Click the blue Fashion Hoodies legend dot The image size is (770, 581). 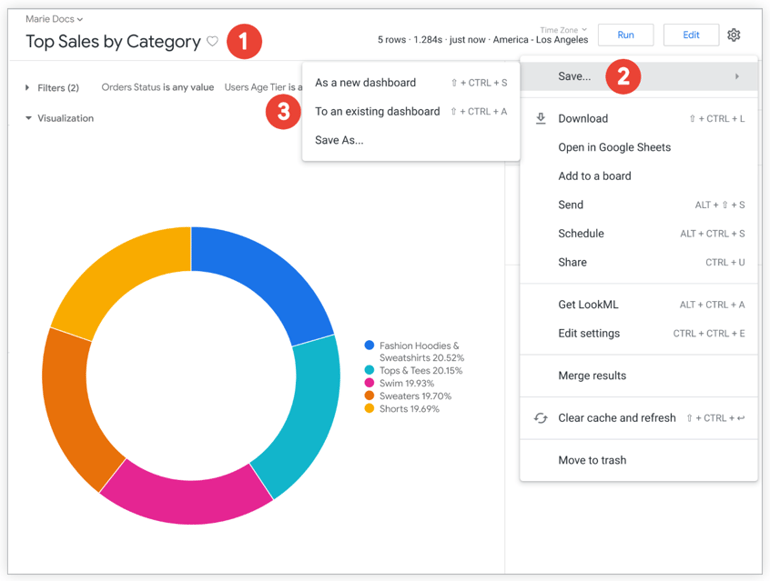pyautogui.click(x=369, y=345)
